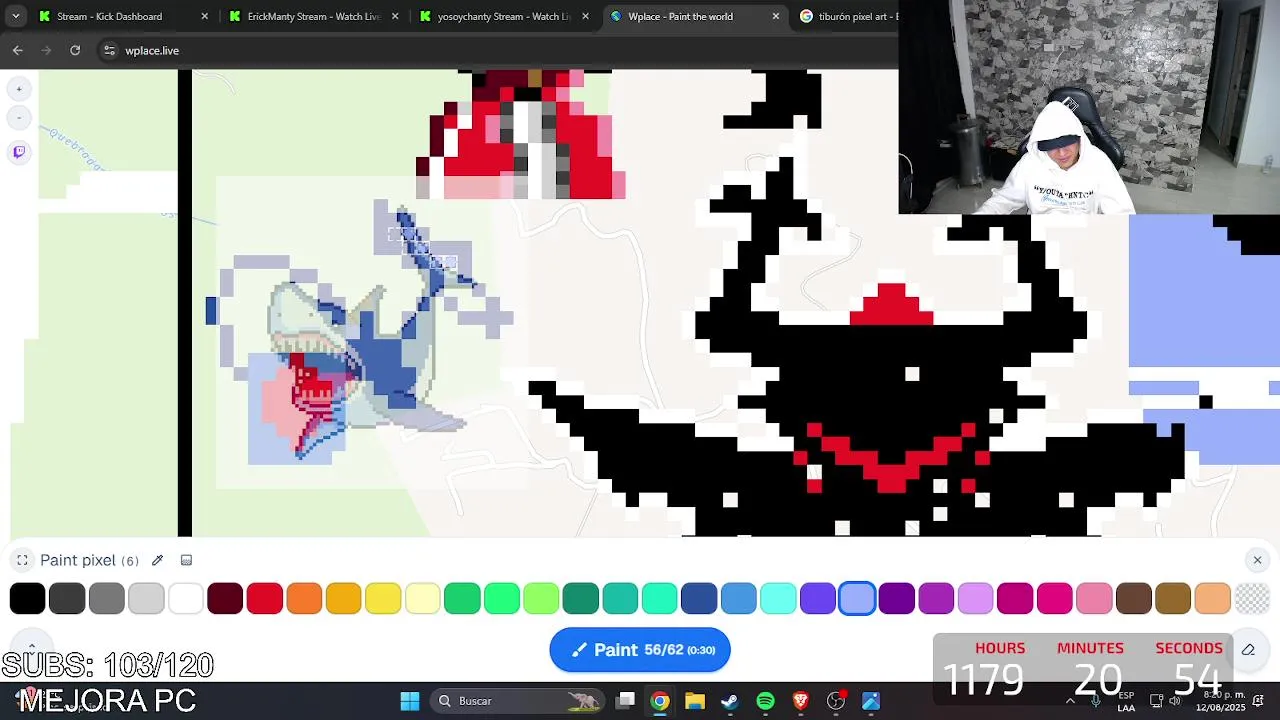Screen dimensions: 1280x720
Task: Pick the light gray color swatch
Action: pyautogui.click(x=146, y=598)
